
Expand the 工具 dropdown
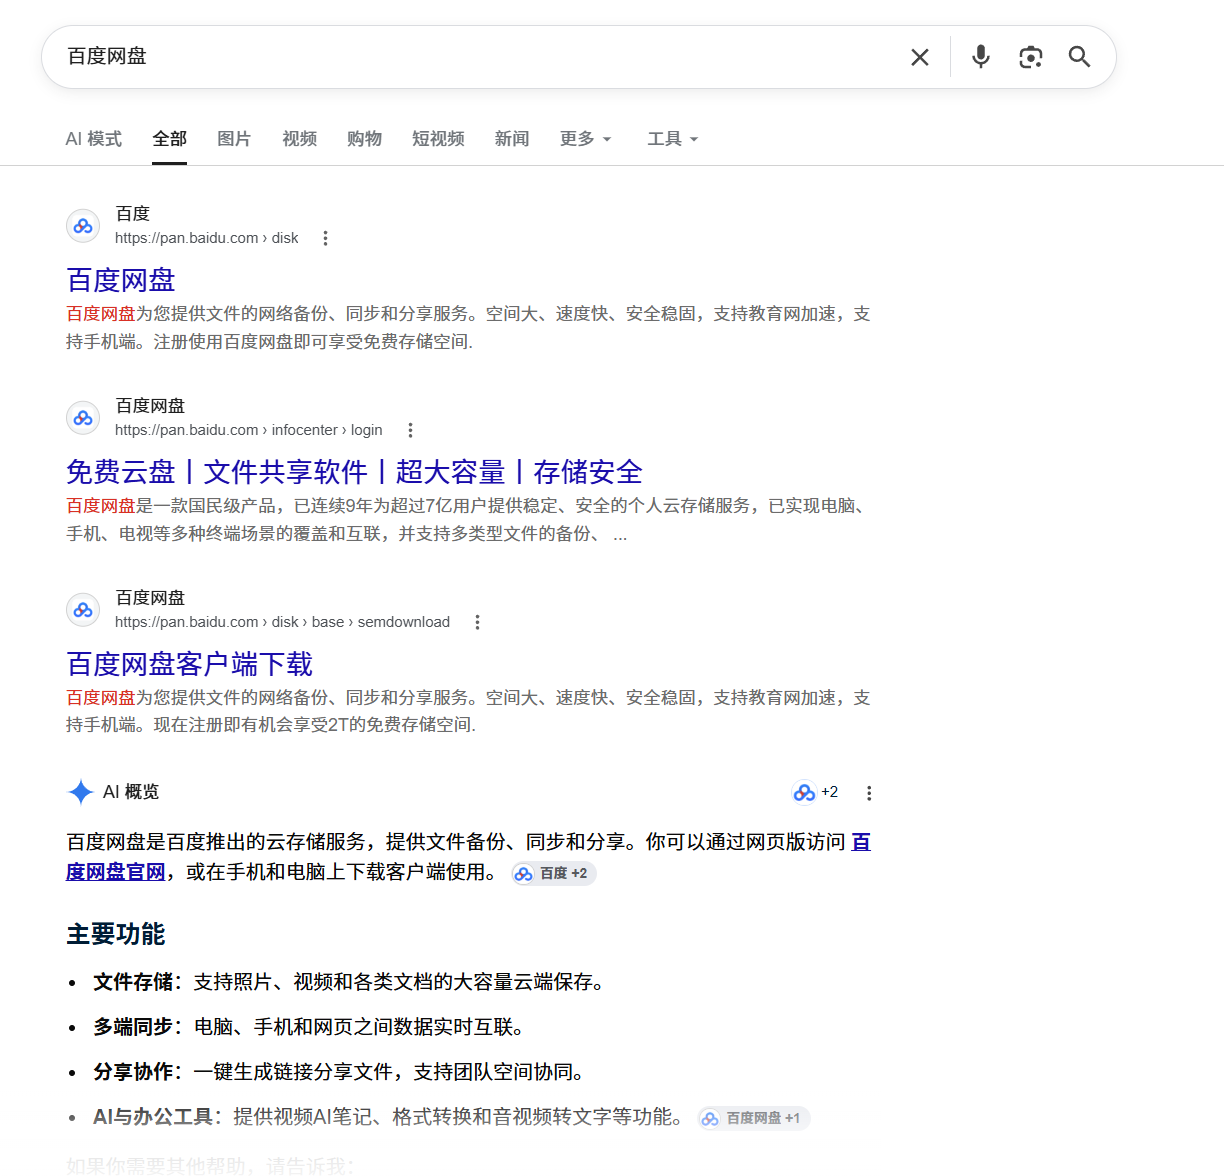click(x=672, y=139)
